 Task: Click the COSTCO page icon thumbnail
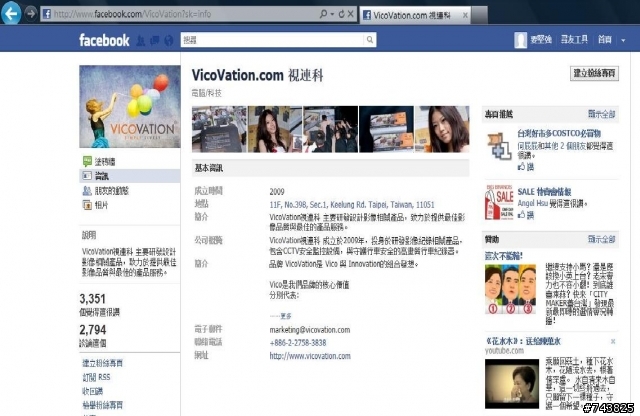(x=499, y=145)
